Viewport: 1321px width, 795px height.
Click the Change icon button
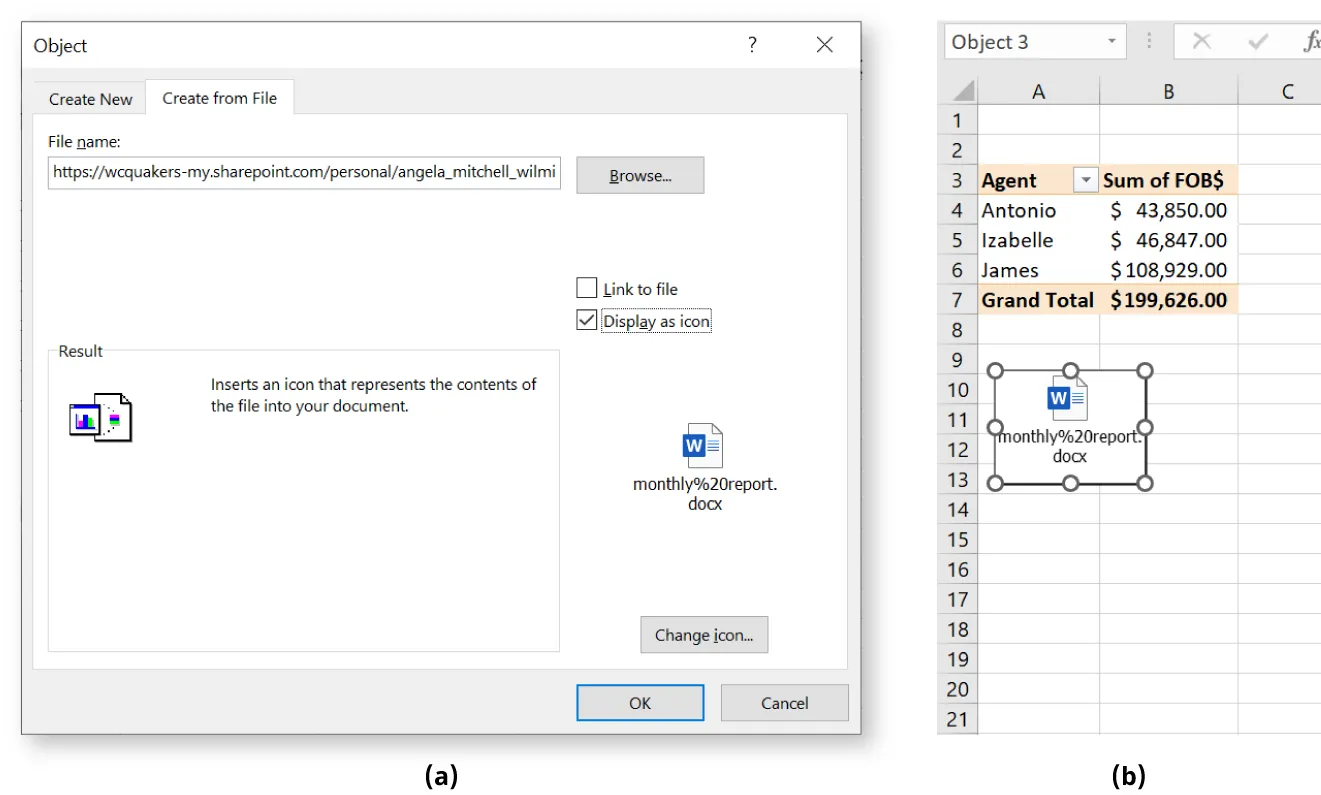pyautogui.click(x=704, y=634)
